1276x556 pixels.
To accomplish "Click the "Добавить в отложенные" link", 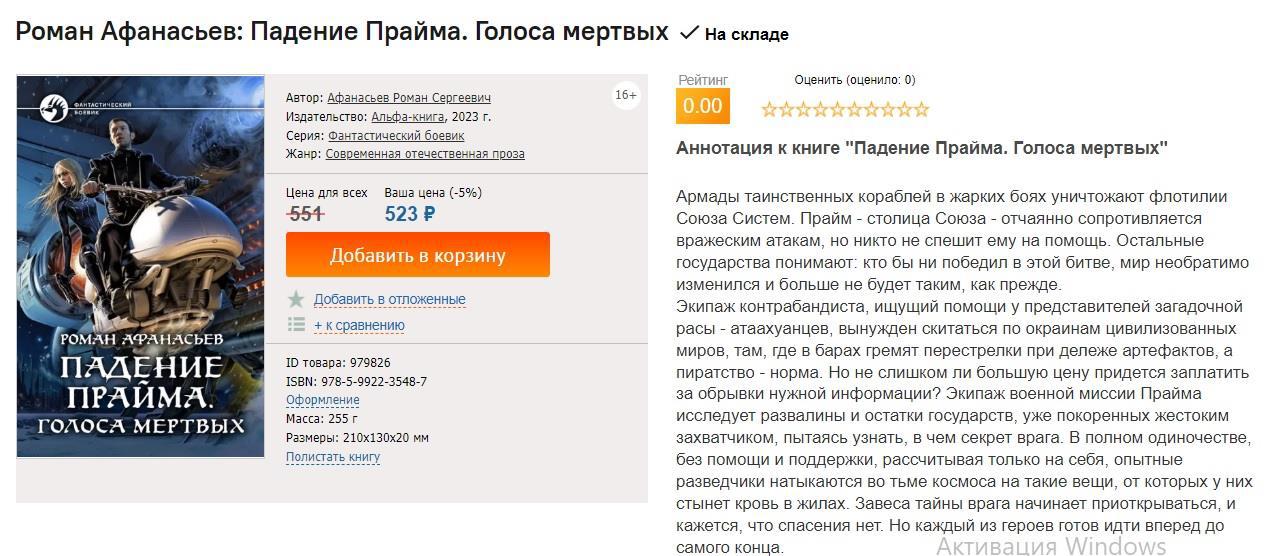I will click(x=389, y=299).
